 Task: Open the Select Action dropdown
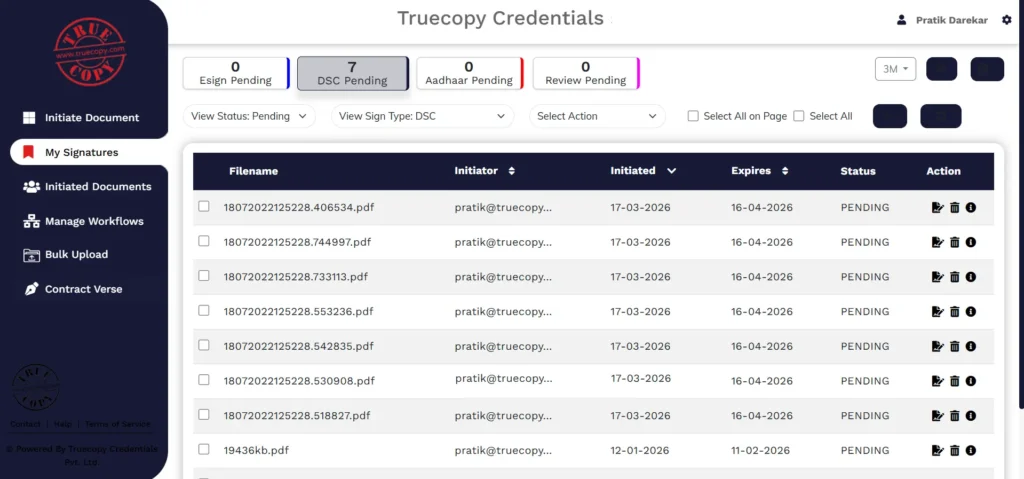point(597,116)
